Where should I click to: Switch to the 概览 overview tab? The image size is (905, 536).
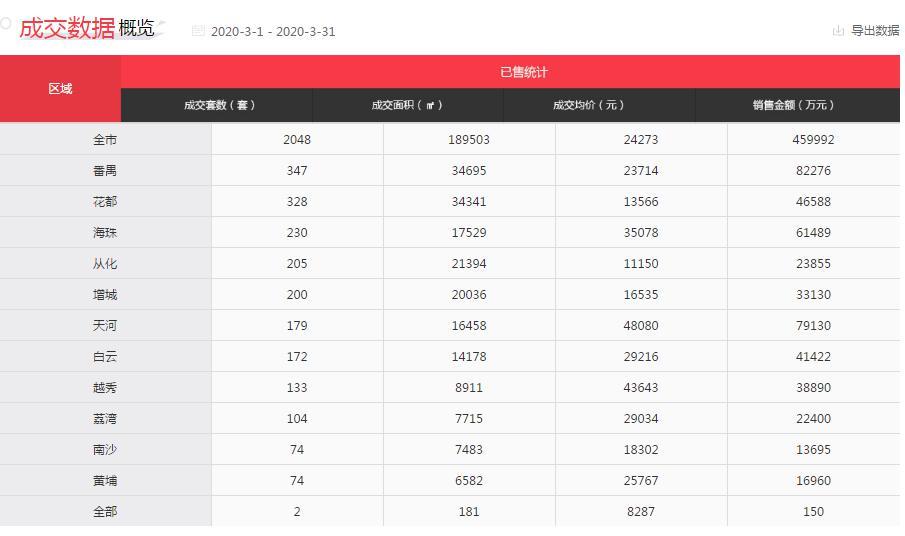pyautogui.click(x=137, y=28)
